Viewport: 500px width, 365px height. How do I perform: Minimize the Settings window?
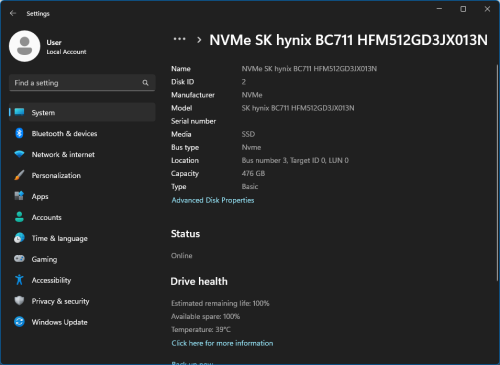(x=439, y=9)
